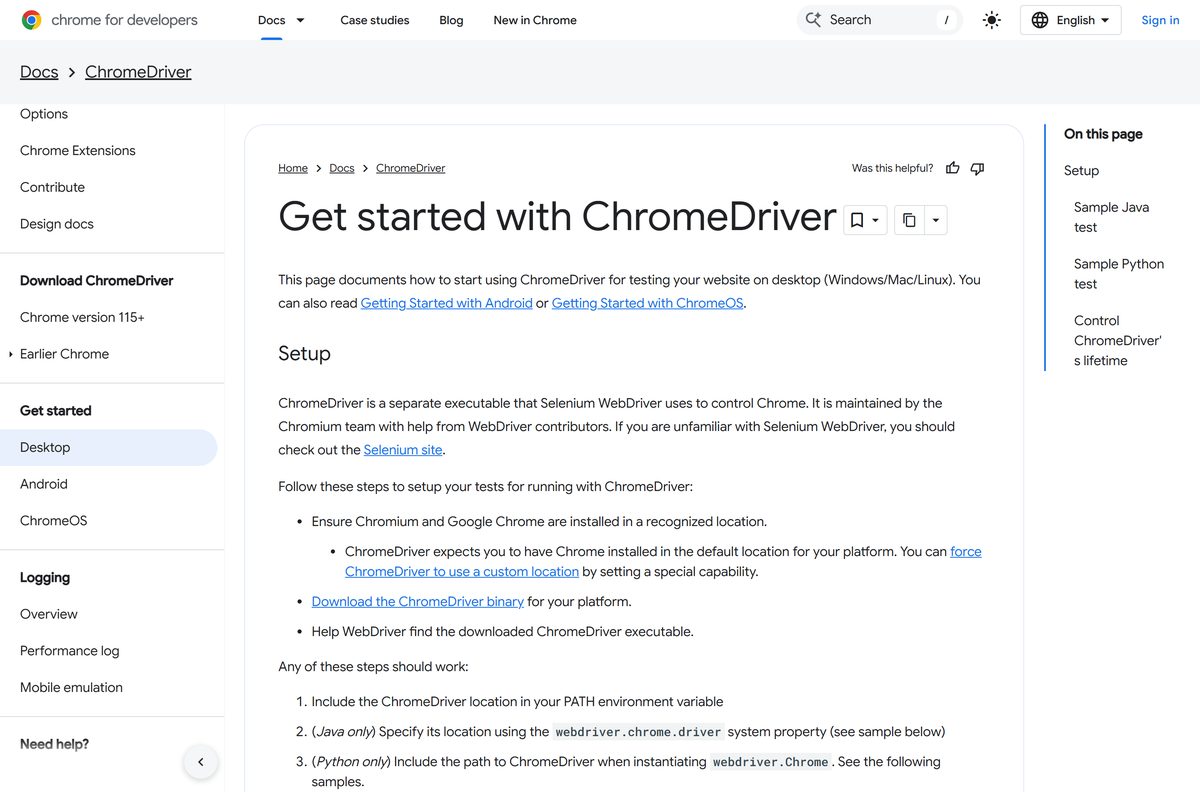Click Home in the article breadcrumb
The width and height of the screenshot is (1200, 792).
293,168
